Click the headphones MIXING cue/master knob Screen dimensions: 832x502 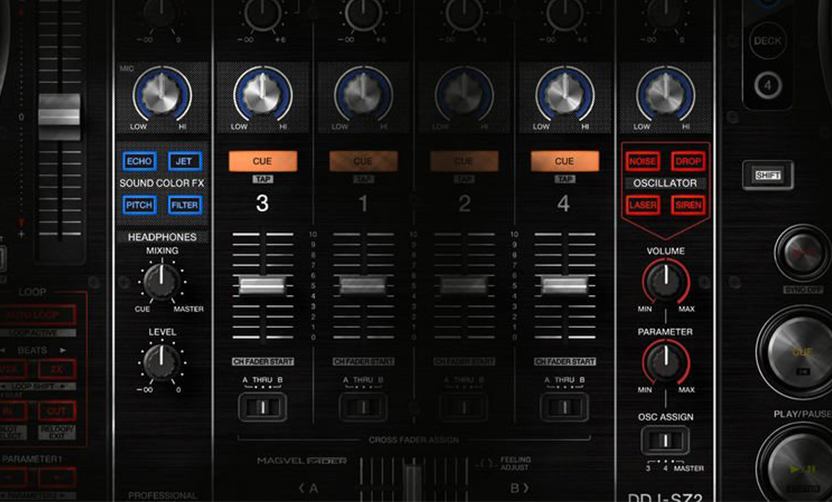pyautogui.click(x=162, y=282)
